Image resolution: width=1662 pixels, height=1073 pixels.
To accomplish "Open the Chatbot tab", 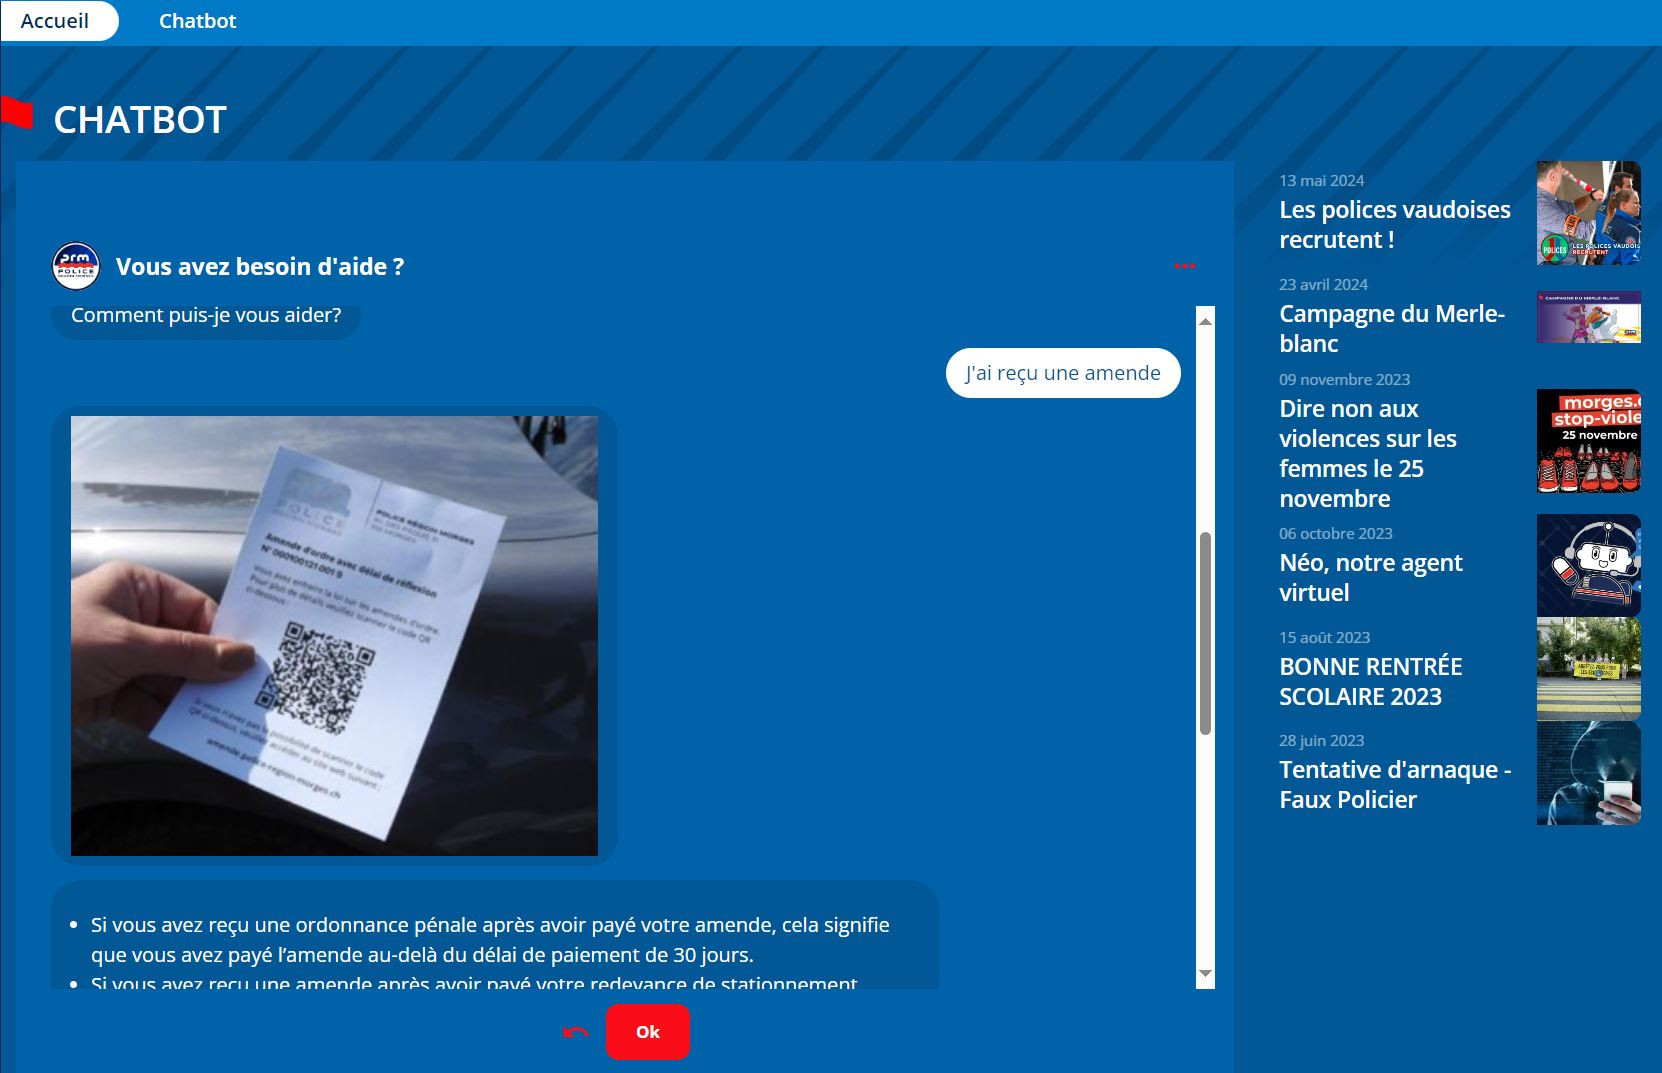I will (197, 20).
